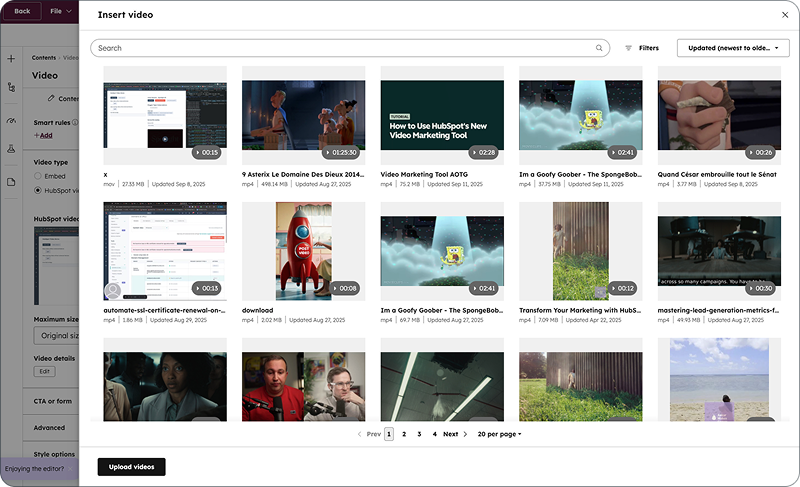The image size is (800, 487).
Task: Select the rocket download video thumbnail
Action: (304, 251)
